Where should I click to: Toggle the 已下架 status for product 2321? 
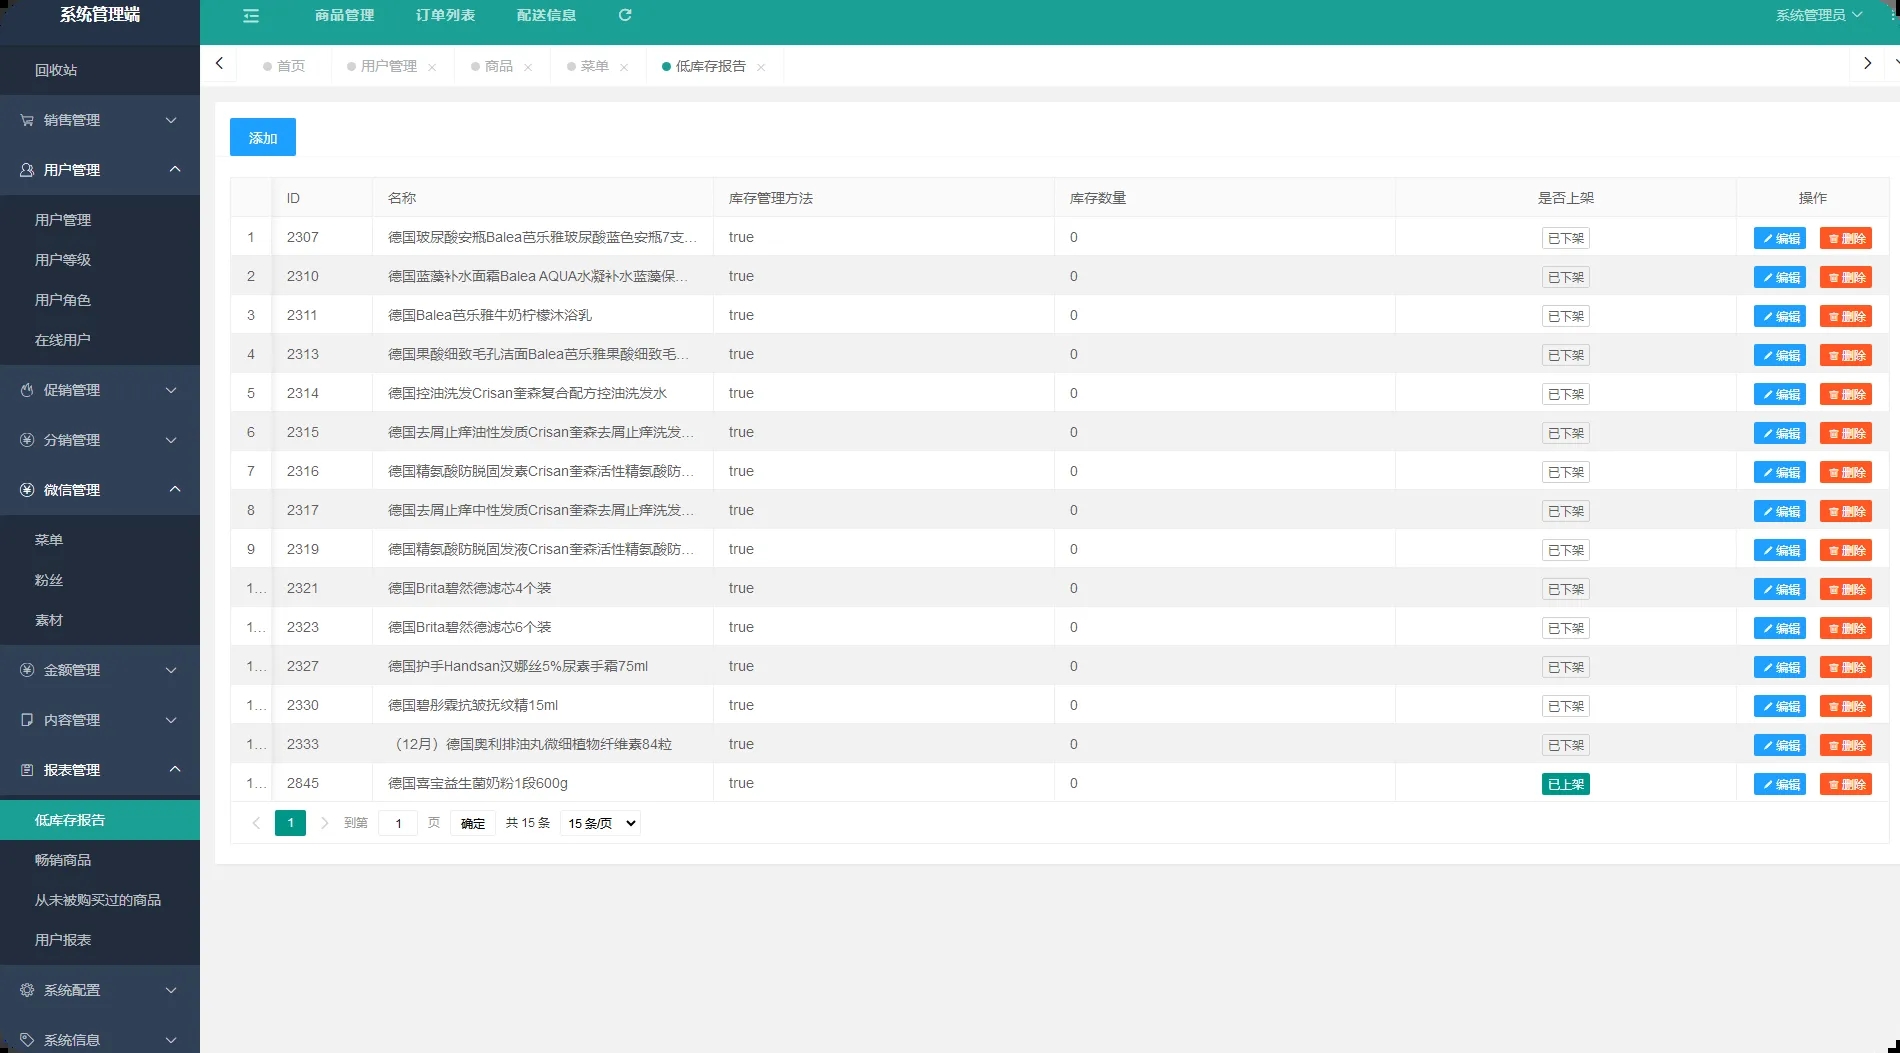tap(1565, 589)
